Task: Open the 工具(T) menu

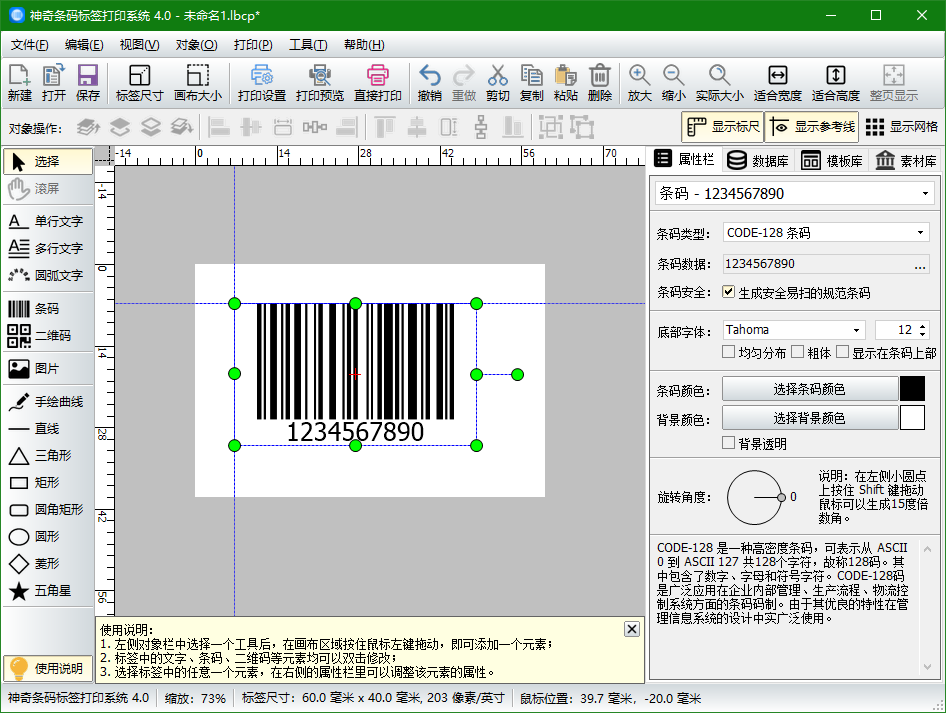Action: click(308, 45)
